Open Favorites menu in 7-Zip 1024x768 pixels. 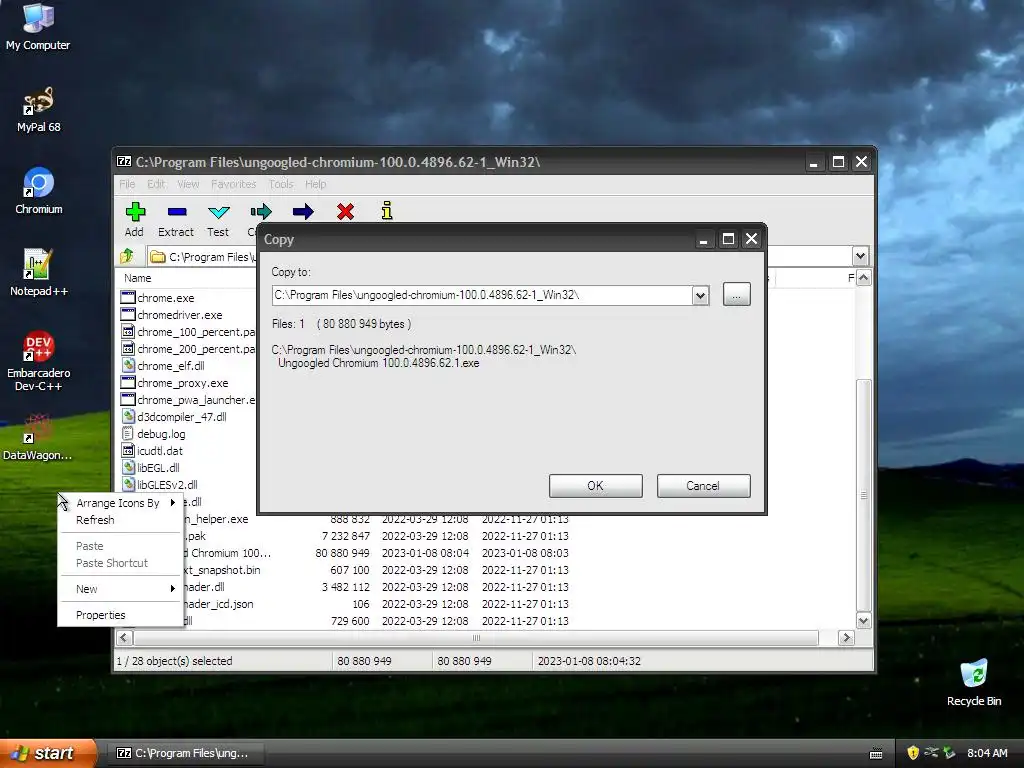click(234, 184)
